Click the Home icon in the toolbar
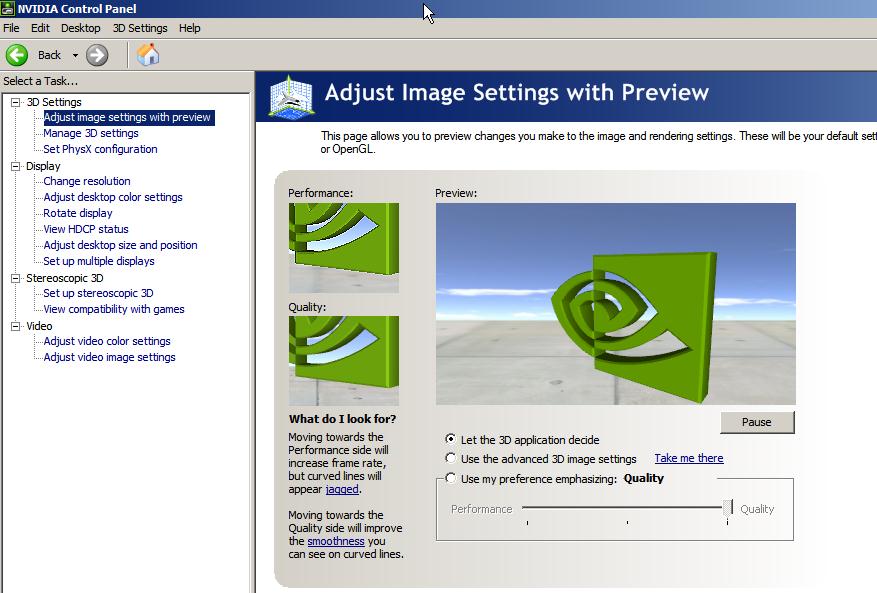The width and height of the screenshot is (877, 593). pyautogui.click(x=148, y=56)
